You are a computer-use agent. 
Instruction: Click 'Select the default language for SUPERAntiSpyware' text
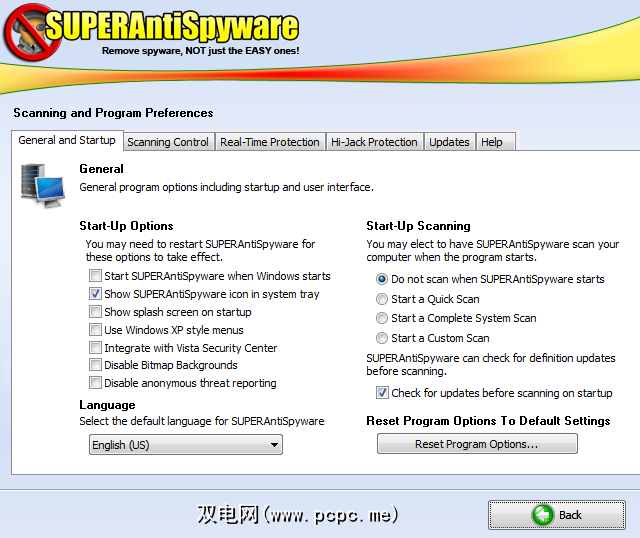(x=202, y=421)
